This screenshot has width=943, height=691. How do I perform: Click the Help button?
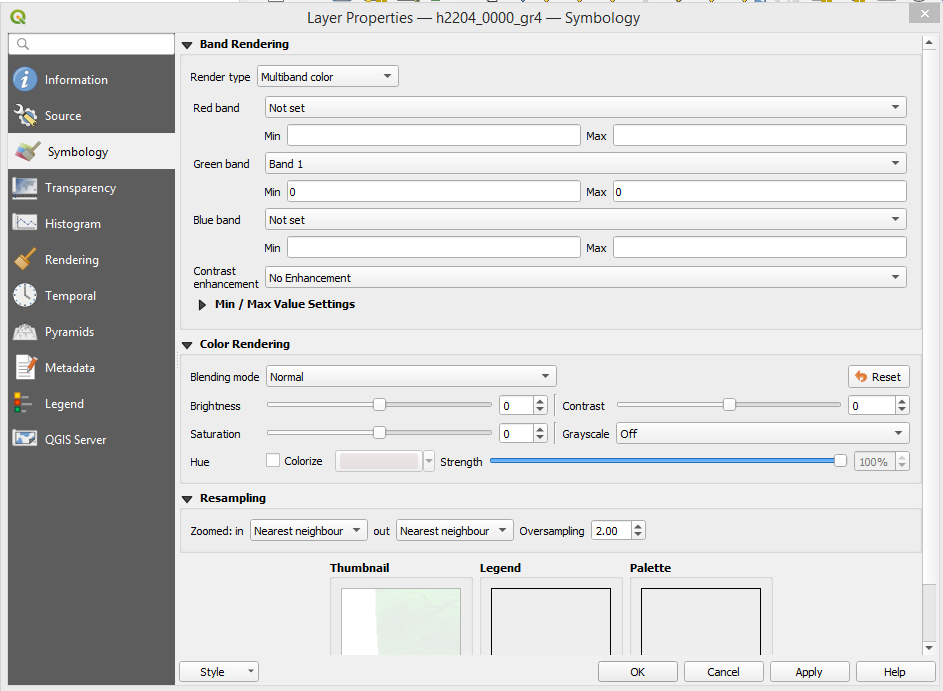pyautogui.click(x=895, y=672)
